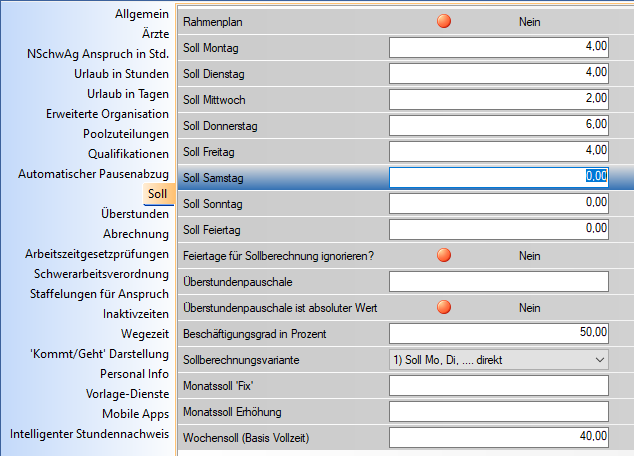Toggle Feiertage für Sollberechnung ignorieren switch
The image size is (634, 456).
[x=445, y=255]
